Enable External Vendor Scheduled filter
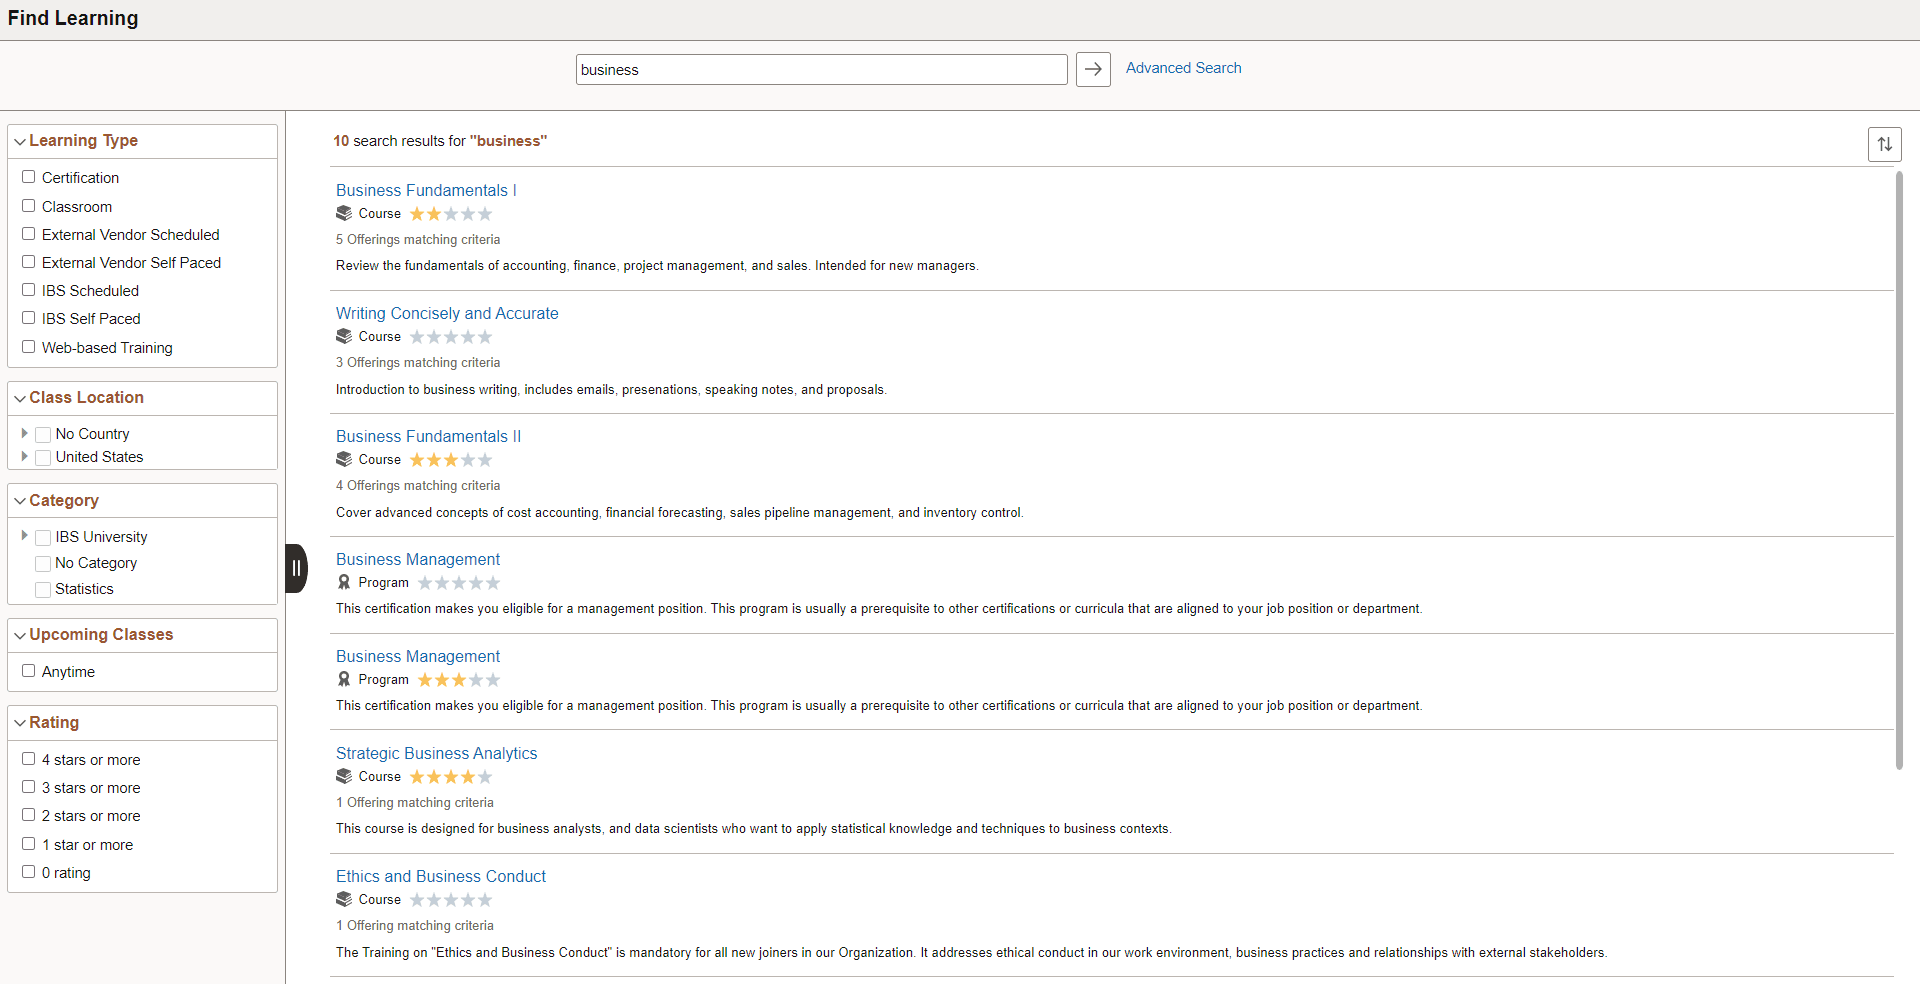This screenshot has width=1920, height=984. coord(29,234)
